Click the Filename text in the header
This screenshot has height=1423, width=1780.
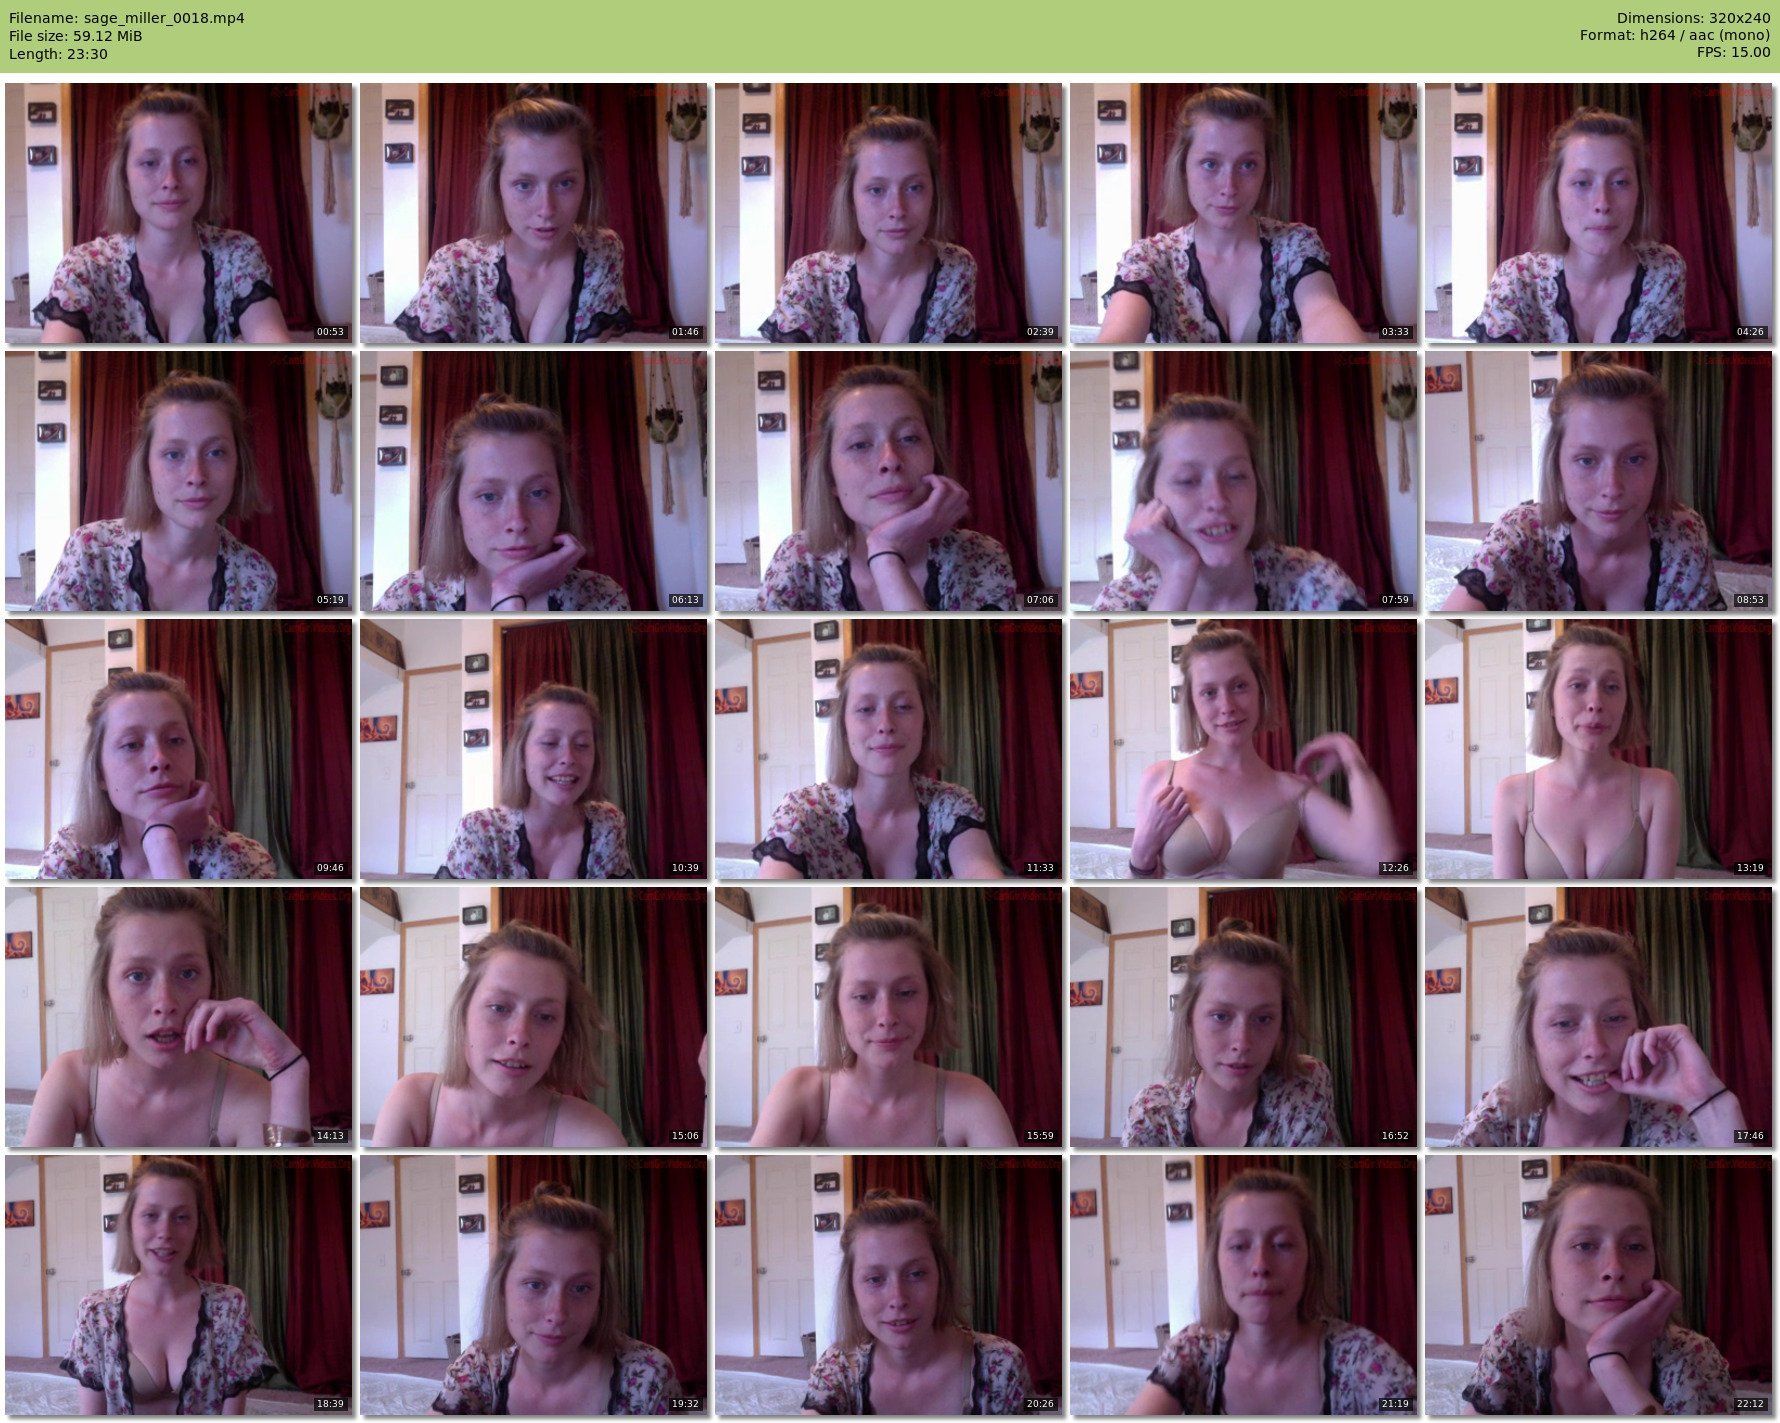click(x=127, y=18)
